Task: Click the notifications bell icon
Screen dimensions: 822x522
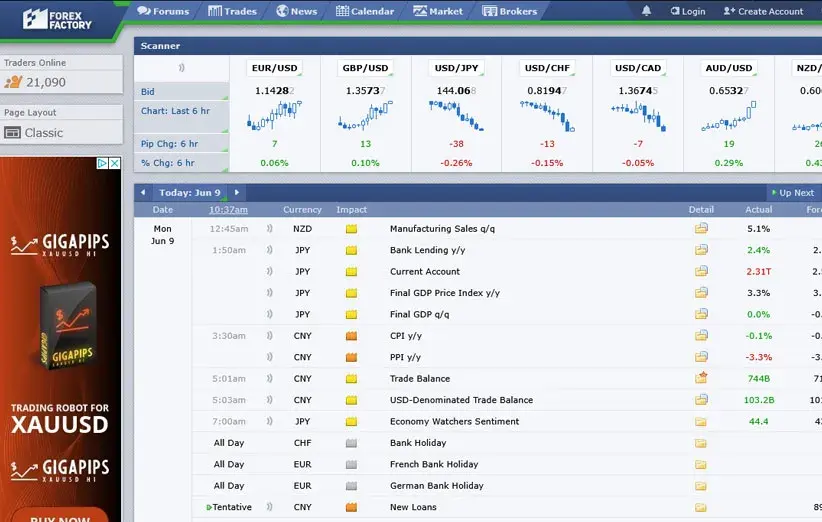Action: point(646,11)
